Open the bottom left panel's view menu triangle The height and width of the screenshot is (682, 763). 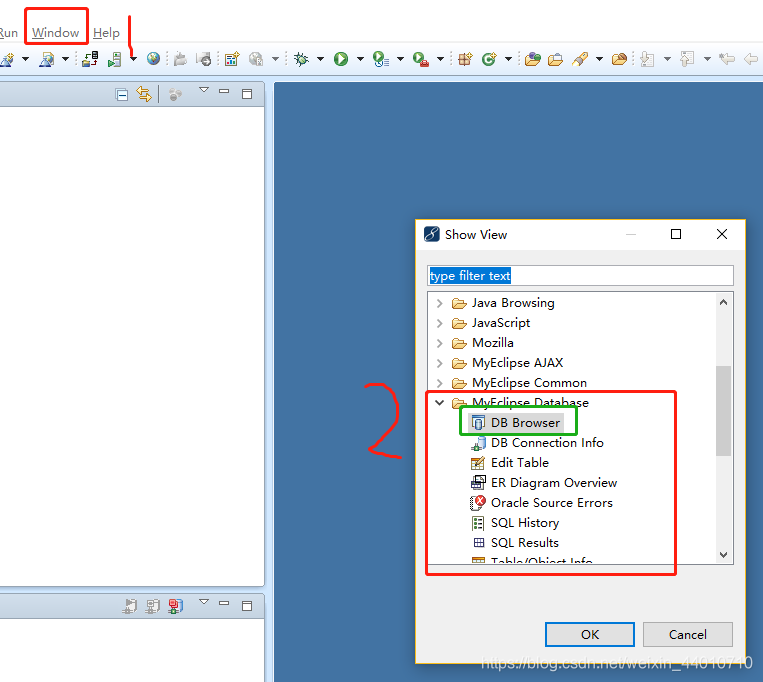coord(204,602)
